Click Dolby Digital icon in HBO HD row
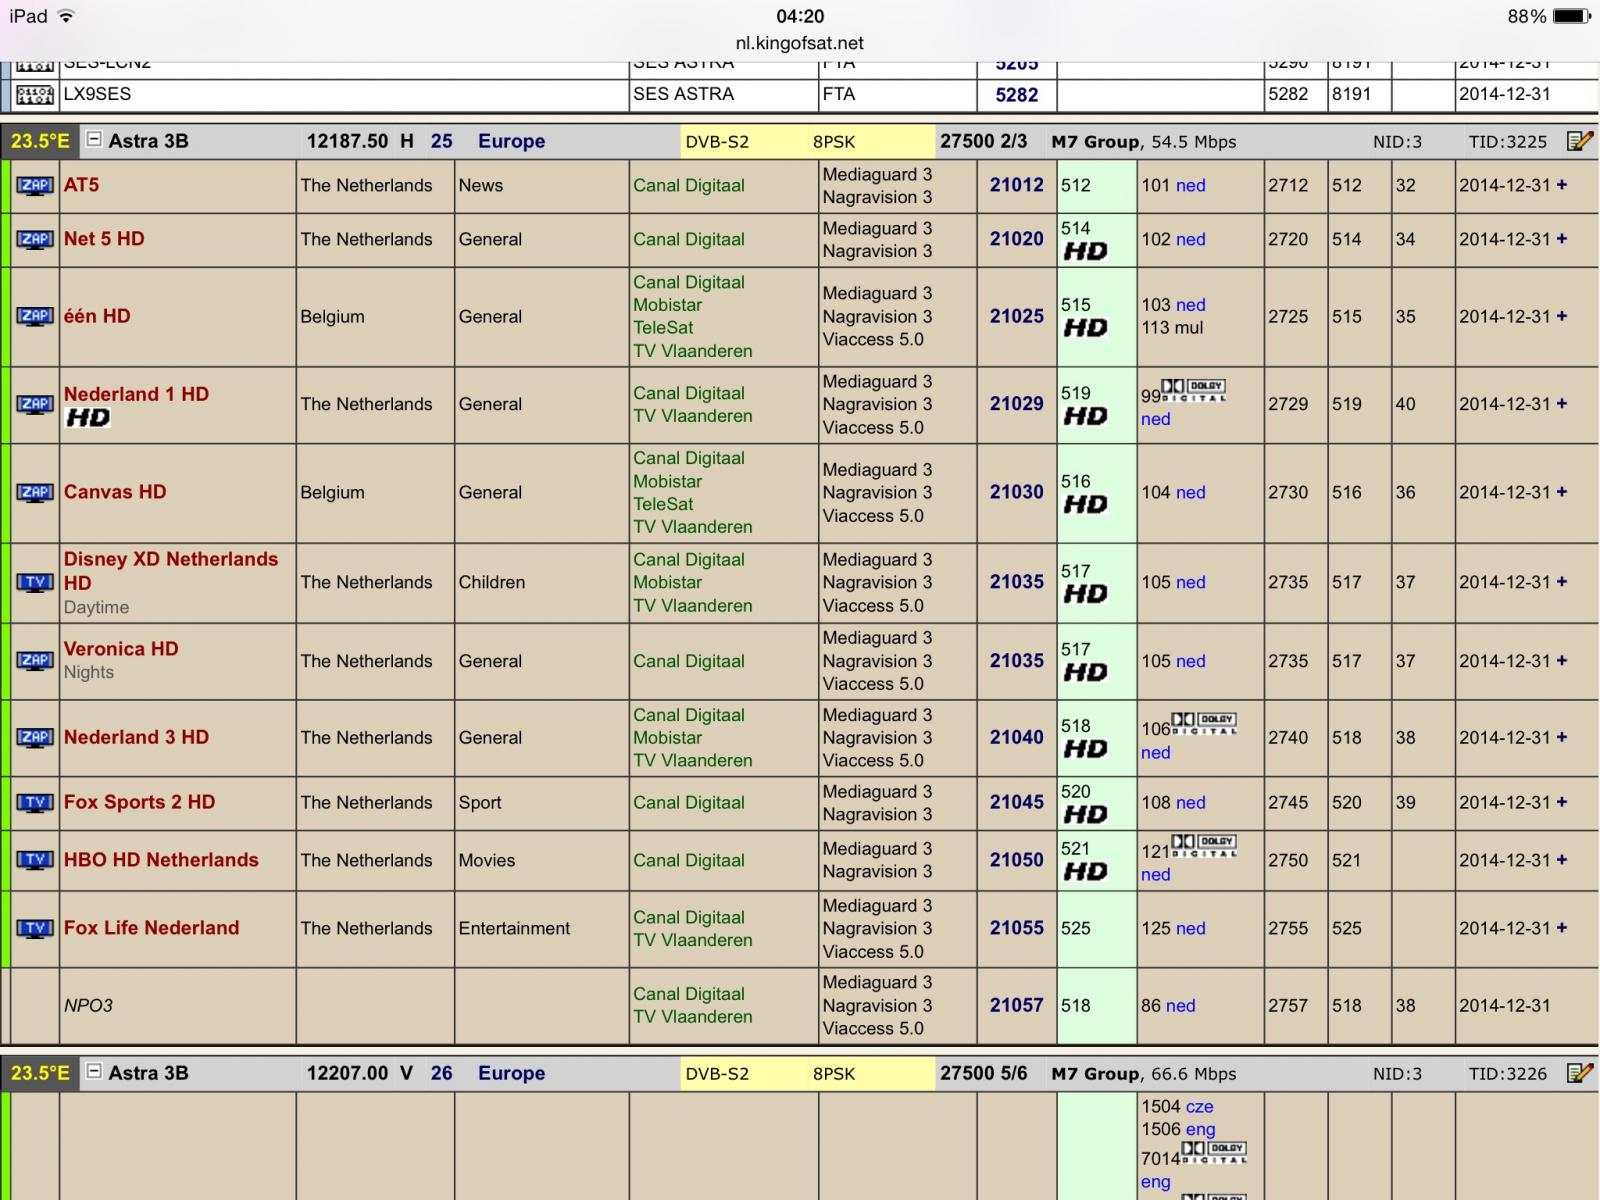1600x1200 pixels. [1204, 845]
